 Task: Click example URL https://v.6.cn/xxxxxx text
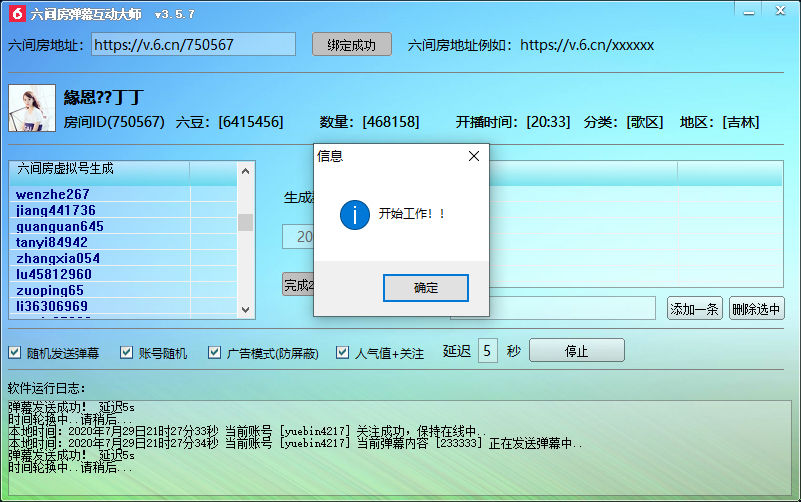[587, 45]
